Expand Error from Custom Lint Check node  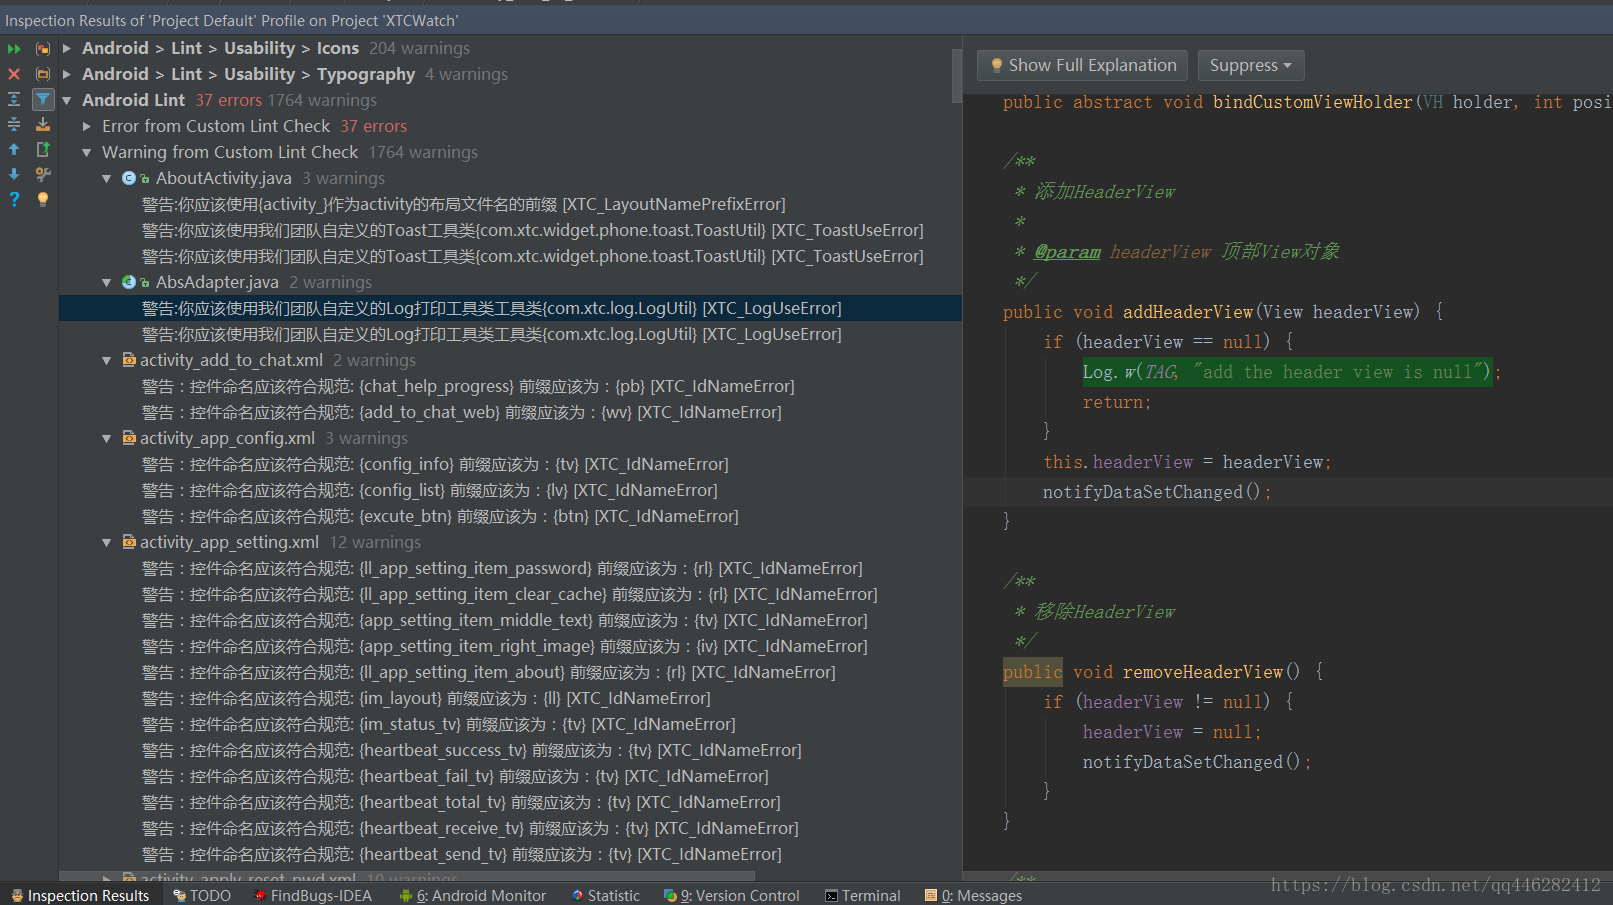87,127
